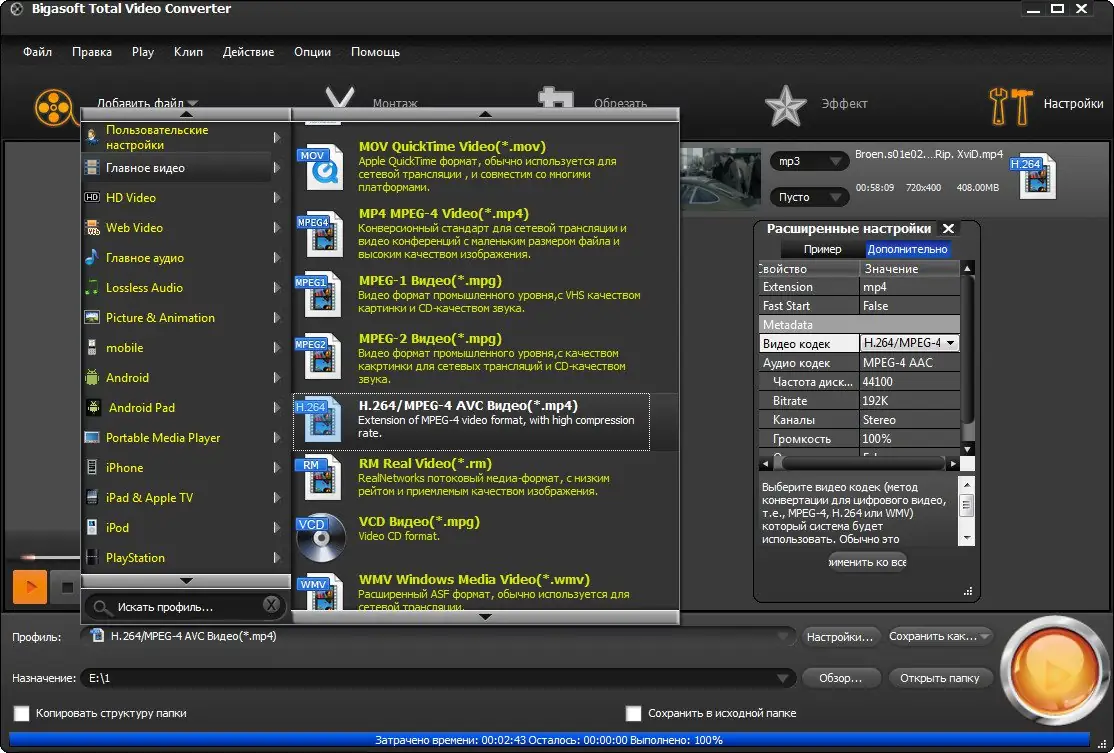This screenshot has height=753, width=1114.
Task: Open the mp3 audio track dropdown
Action: (808, 161)
